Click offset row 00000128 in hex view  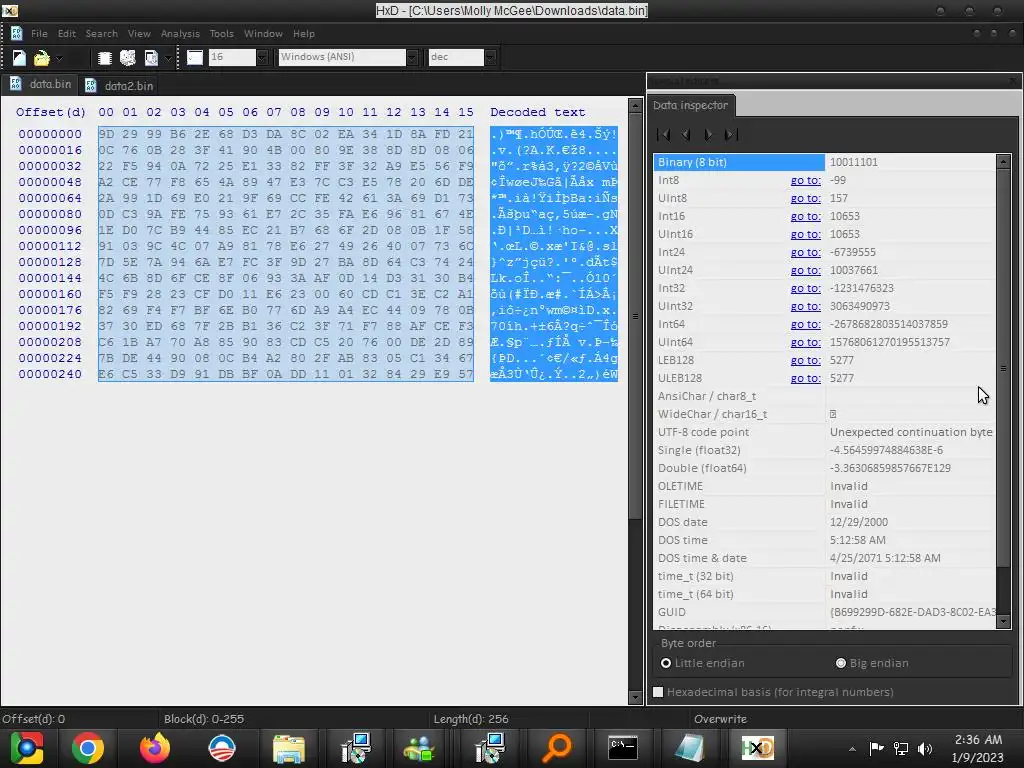point(50,262)
